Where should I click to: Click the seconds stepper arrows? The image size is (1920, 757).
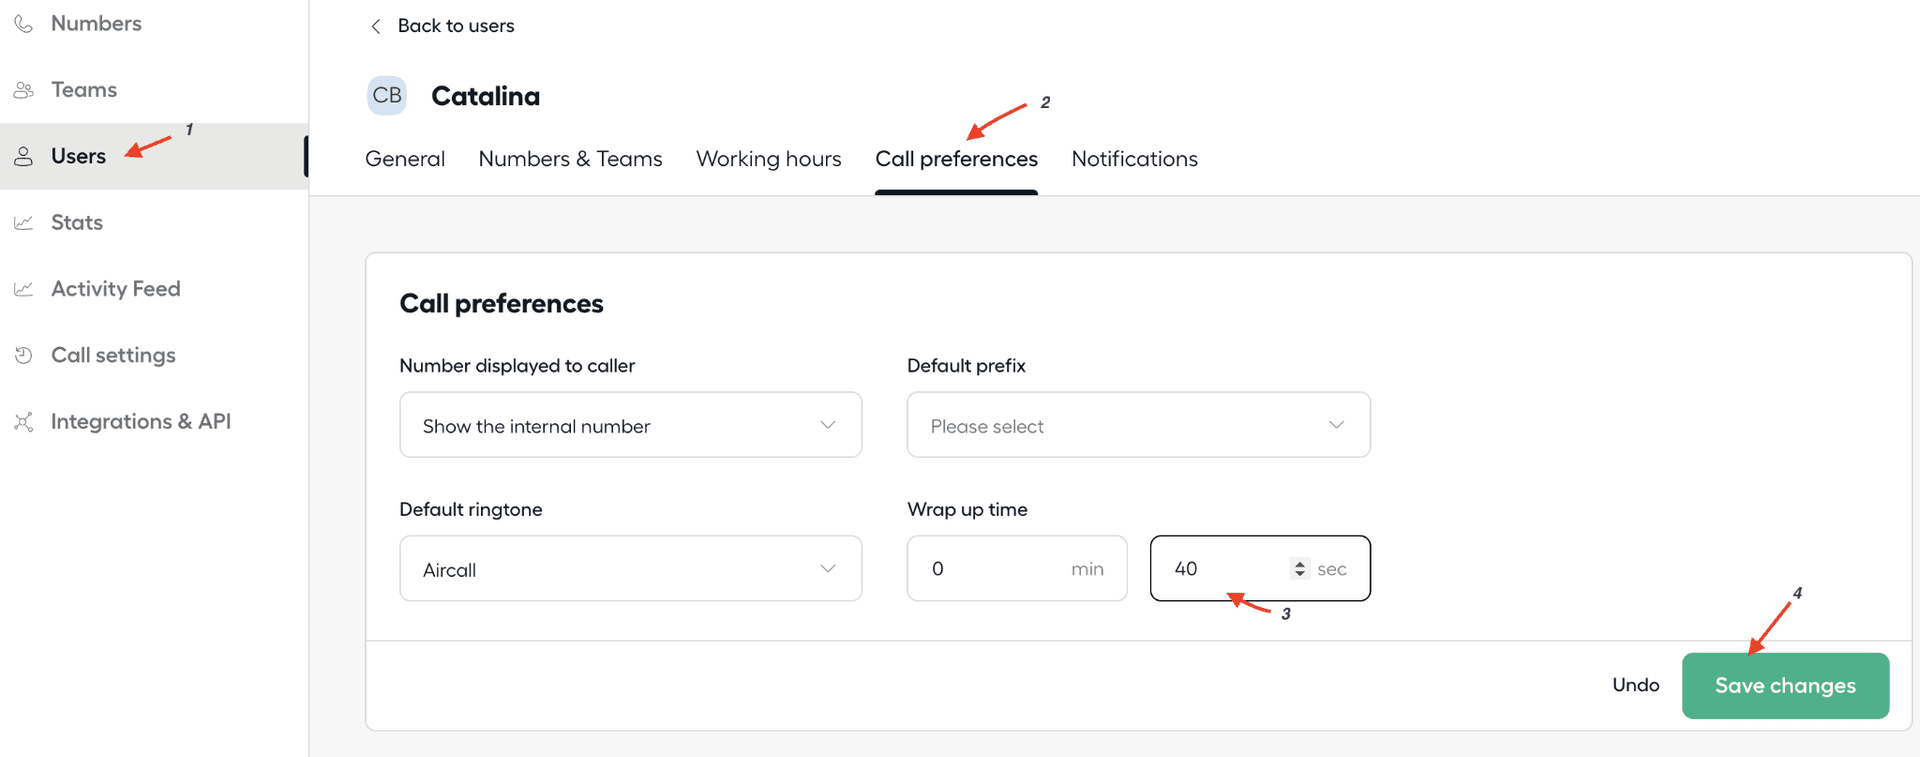coord(1299,568)
